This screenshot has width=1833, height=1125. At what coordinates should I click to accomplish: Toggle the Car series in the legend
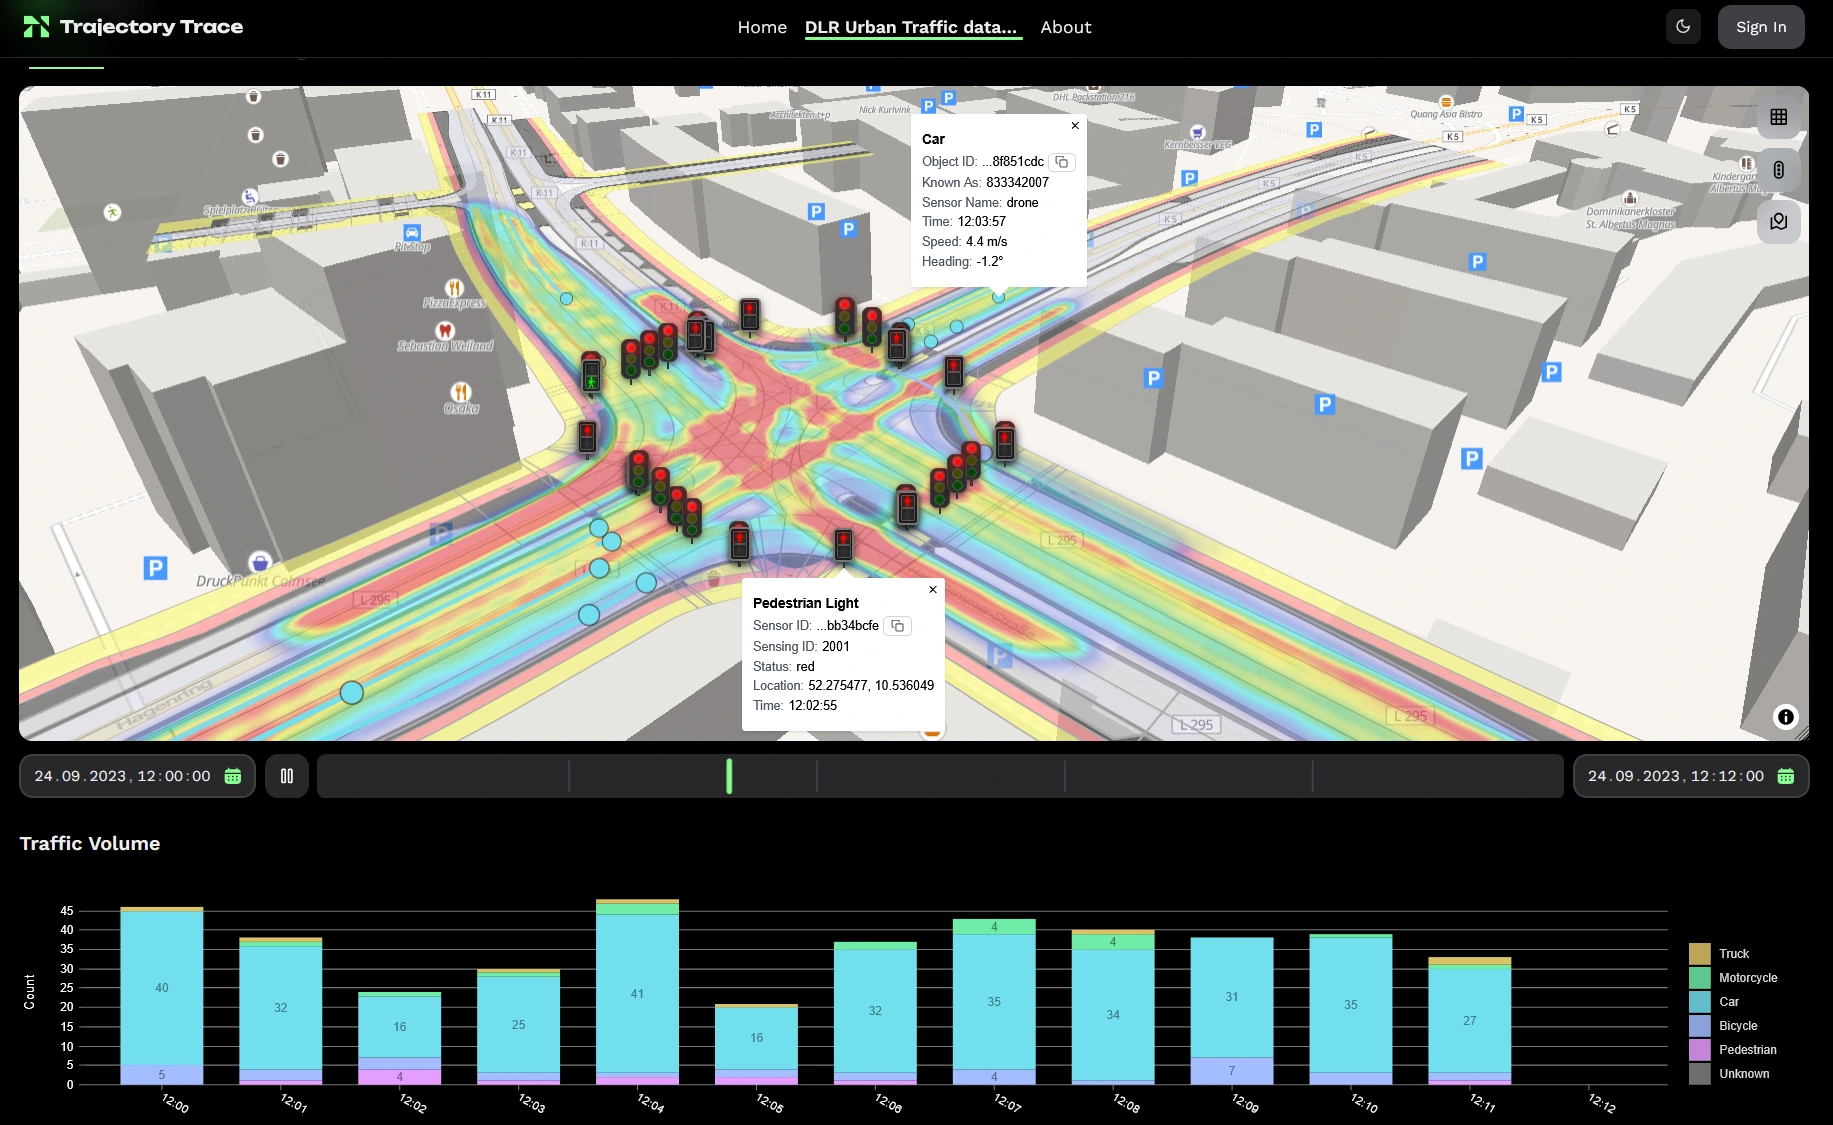point(1728,1001)
